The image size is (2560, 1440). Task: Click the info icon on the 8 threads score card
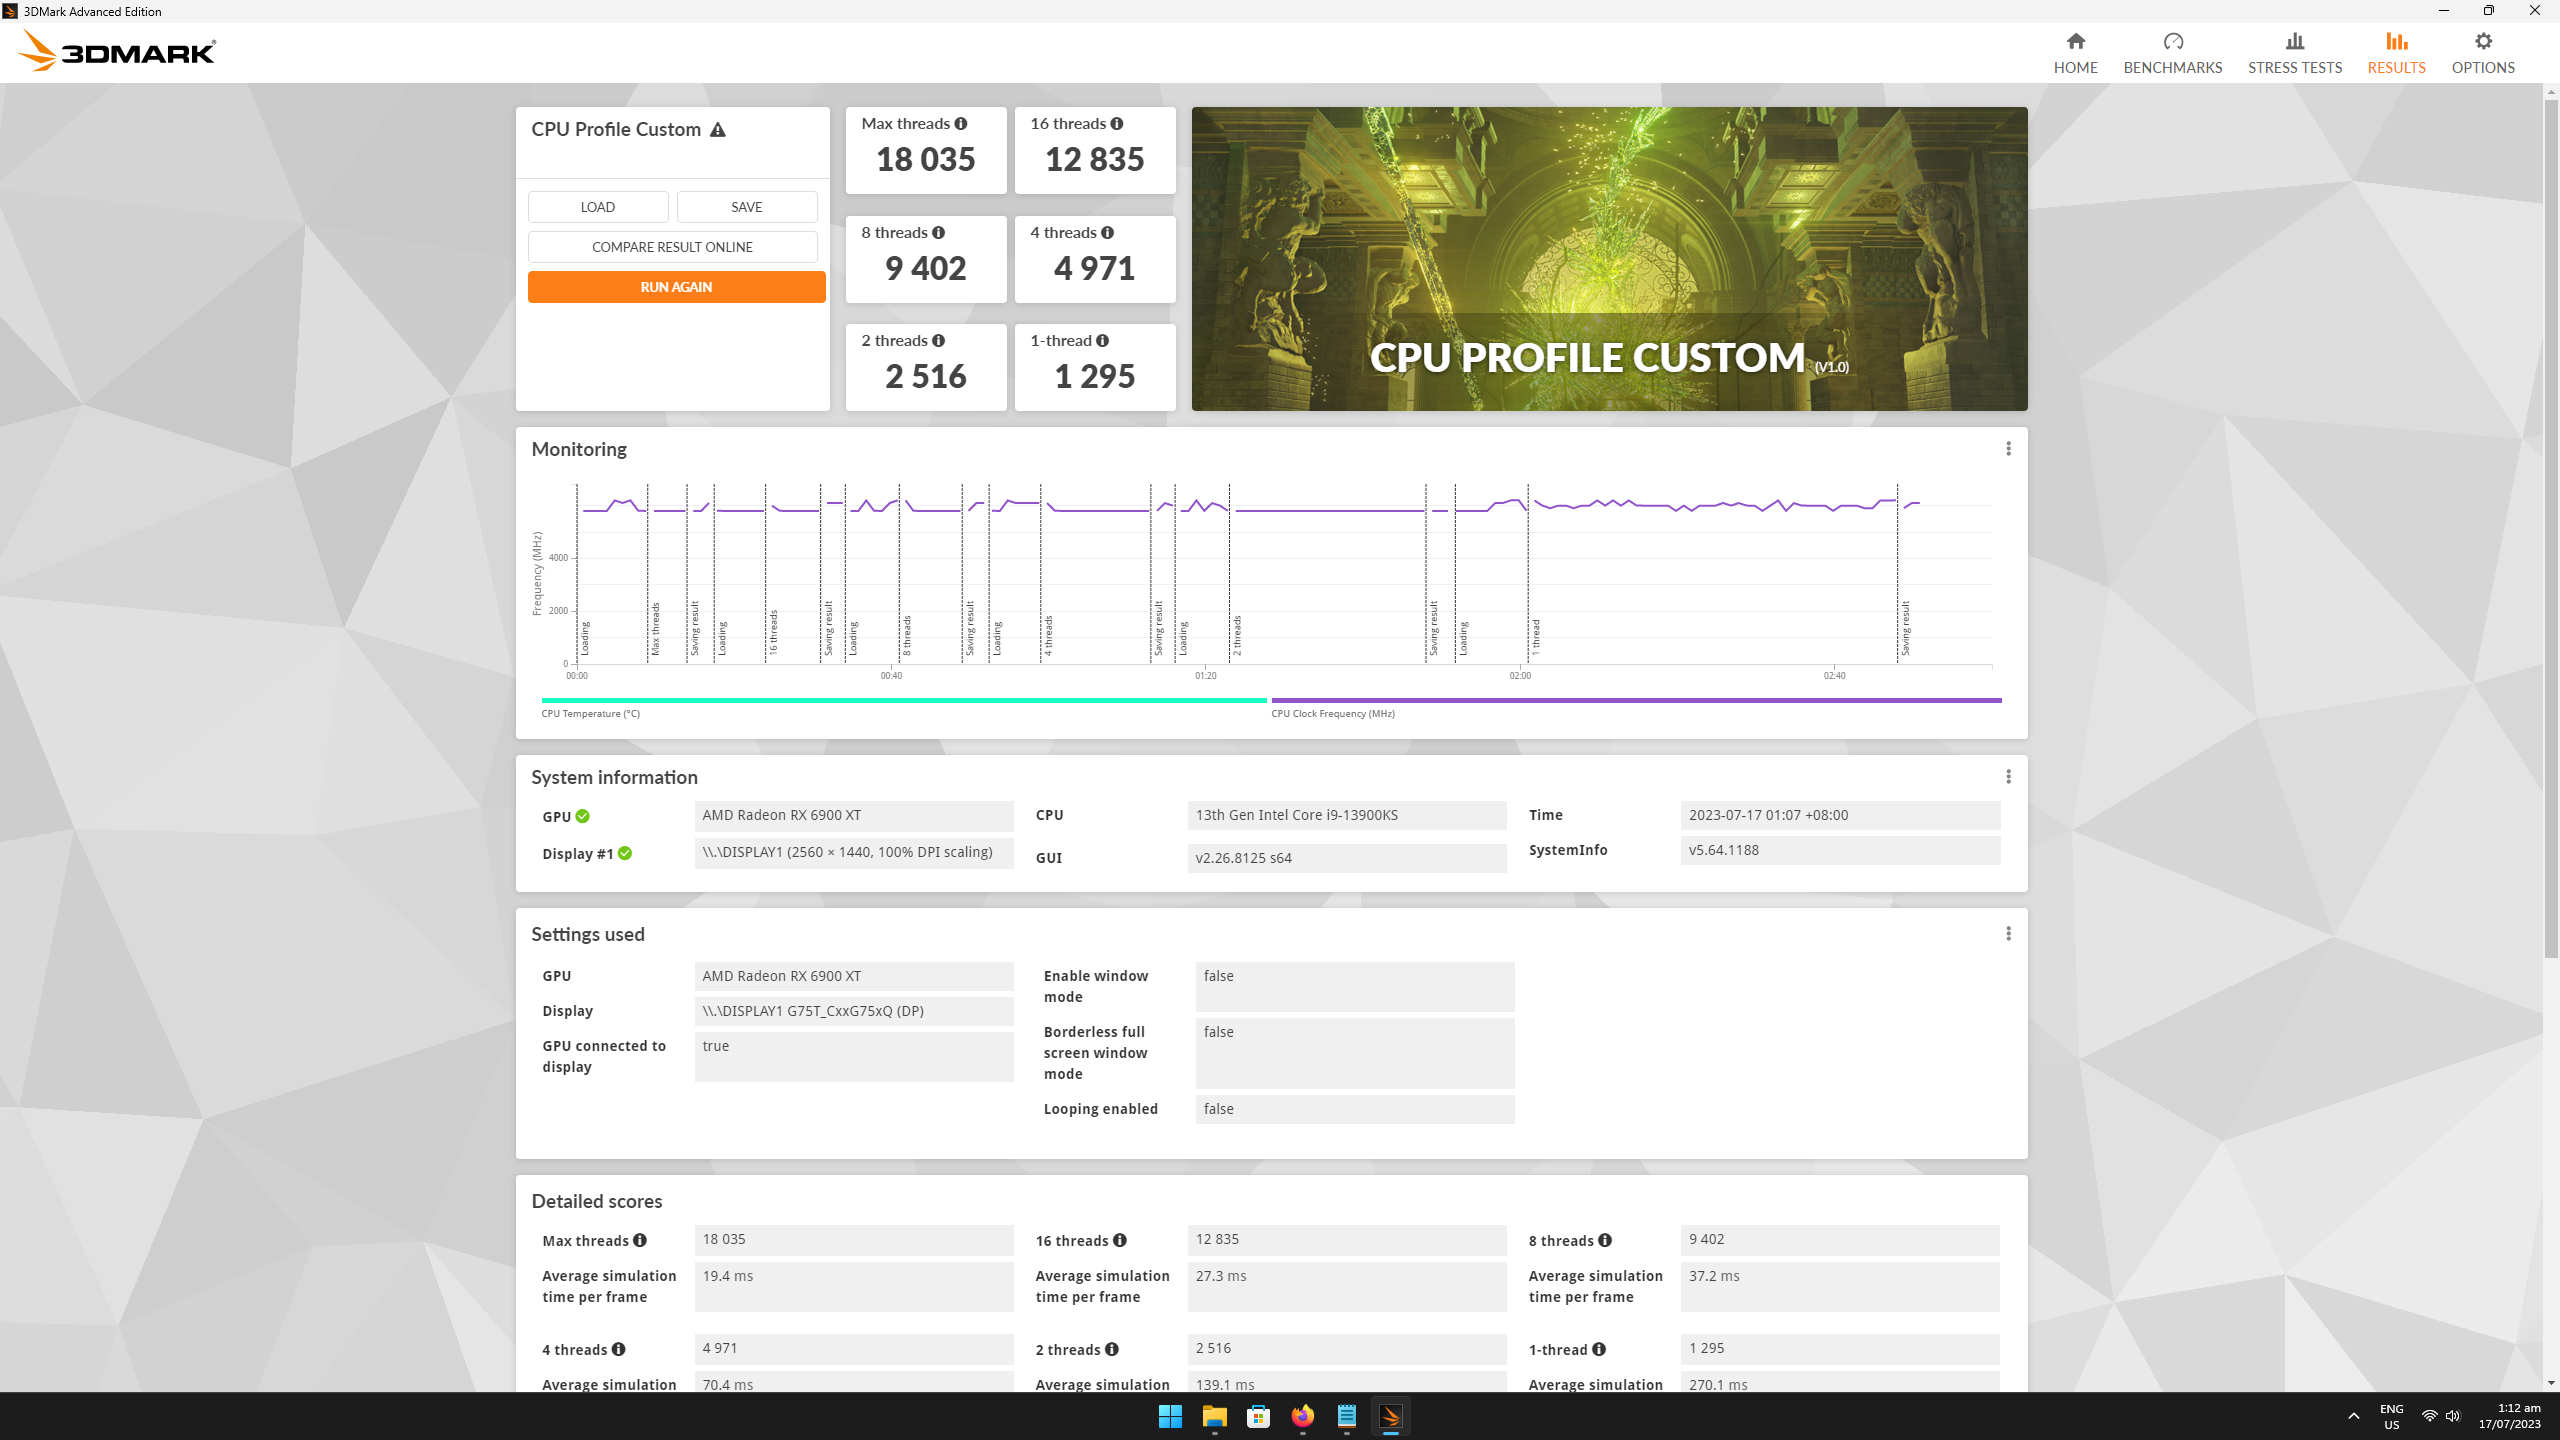pyautogui.click(x=938, y=233)
